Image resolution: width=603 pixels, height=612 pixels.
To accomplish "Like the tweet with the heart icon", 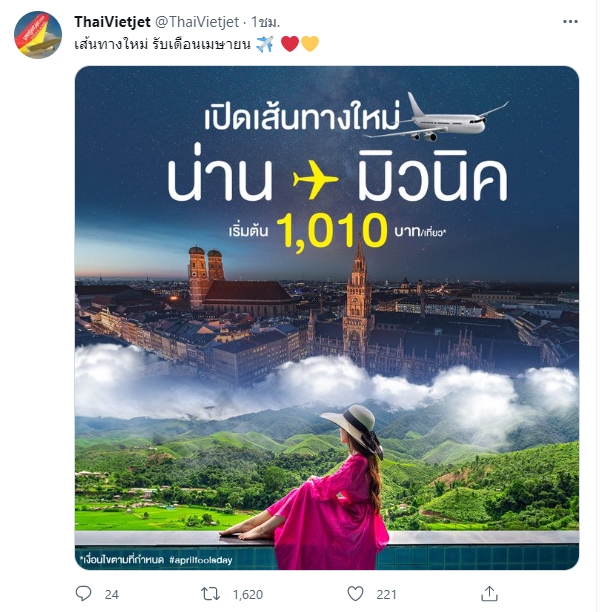I will tap(355, 594).
